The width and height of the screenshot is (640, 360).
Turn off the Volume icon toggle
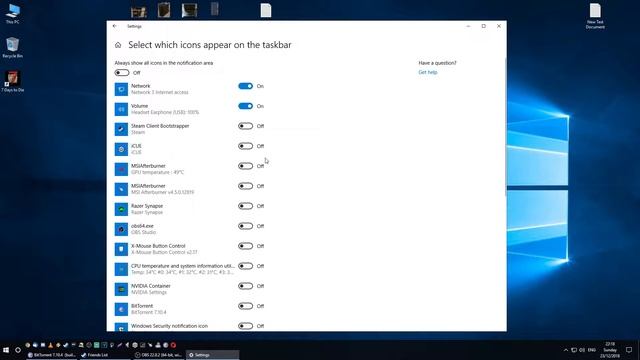pos(245,106)
